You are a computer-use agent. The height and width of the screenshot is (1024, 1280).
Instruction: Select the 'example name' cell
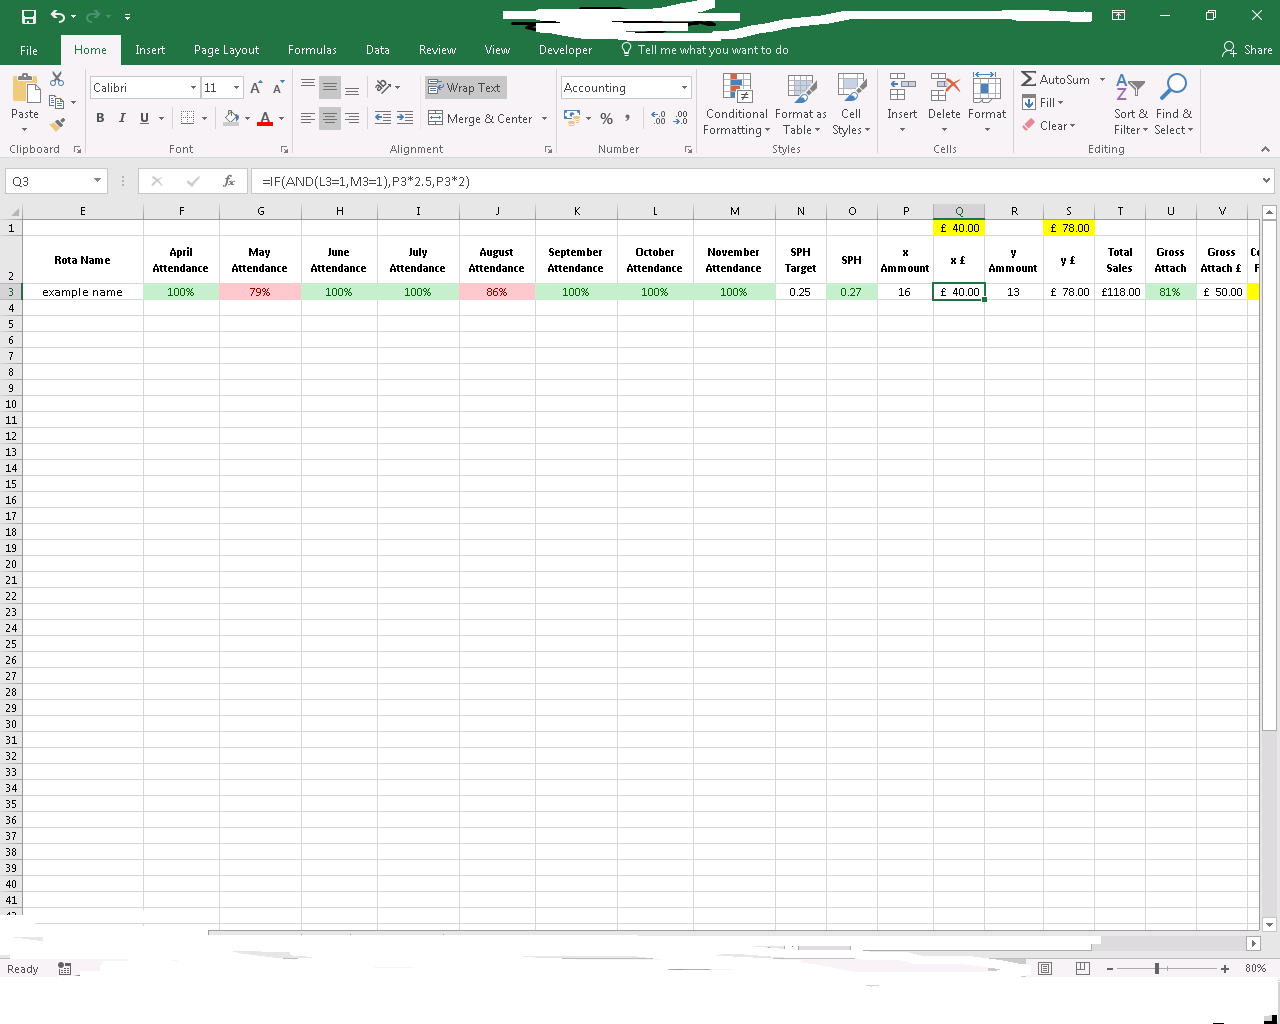(82, 292)
